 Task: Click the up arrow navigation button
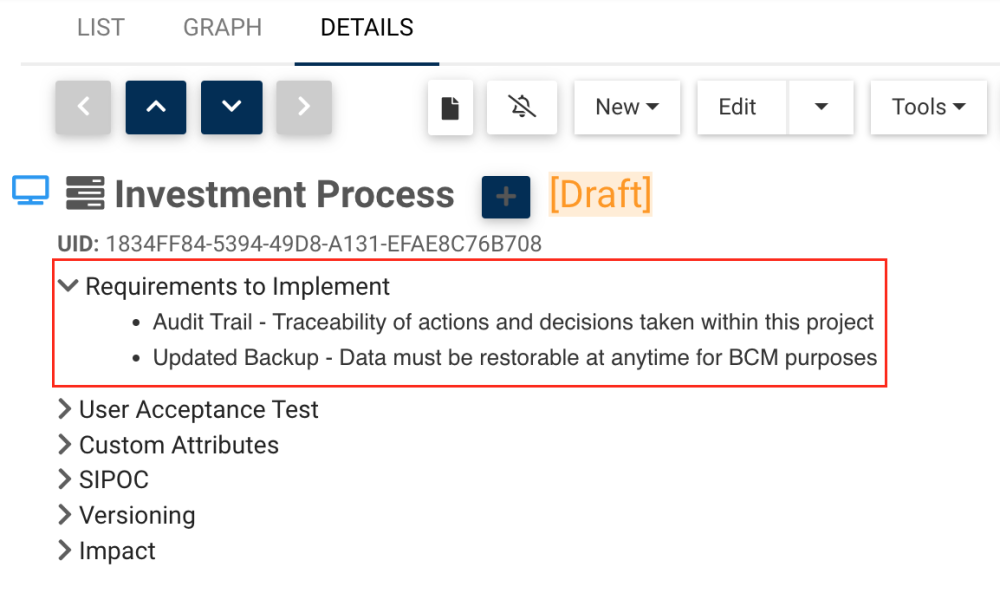tap(156, 107)
